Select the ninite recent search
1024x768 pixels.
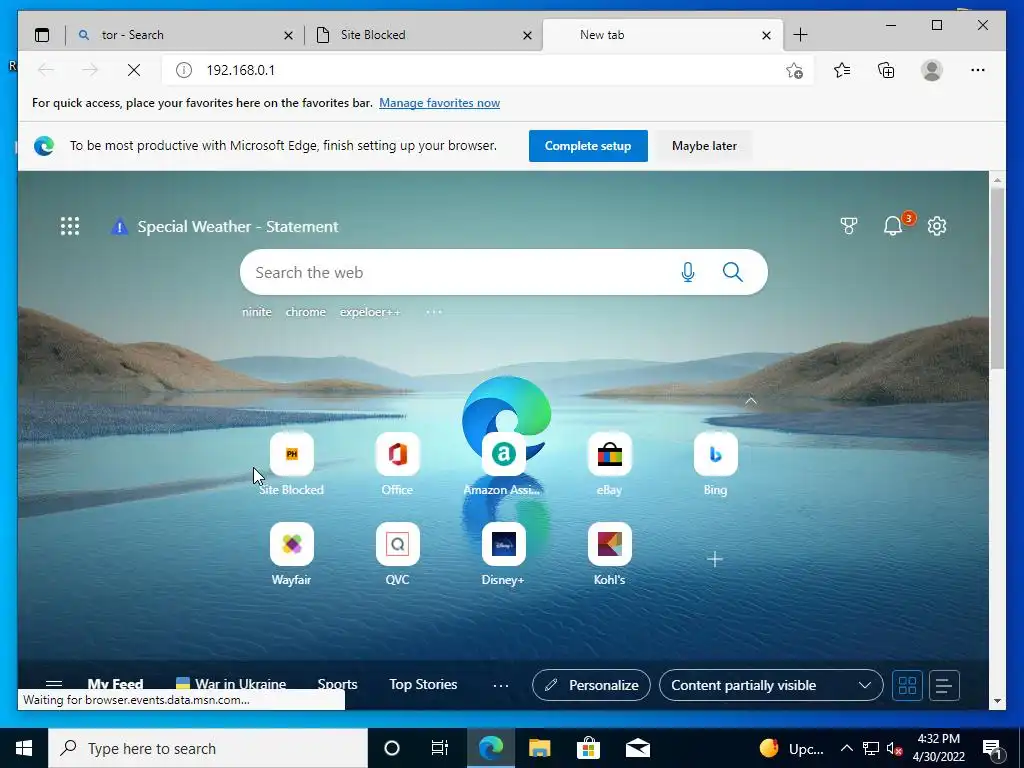tap(257, 312)
